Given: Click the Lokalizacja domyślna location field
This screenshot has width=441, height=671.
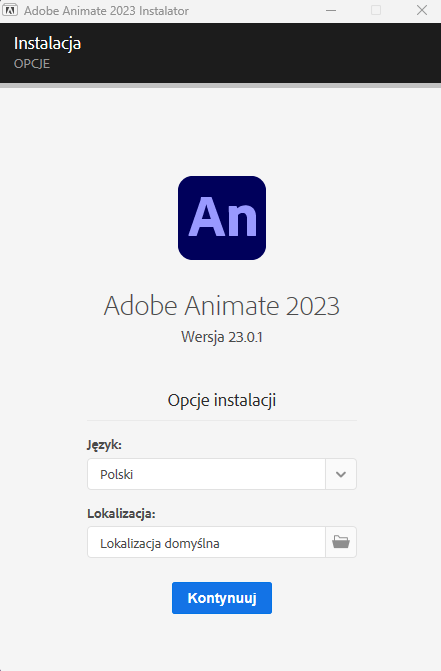Looking at the screenshot, I should click(207, 542).
